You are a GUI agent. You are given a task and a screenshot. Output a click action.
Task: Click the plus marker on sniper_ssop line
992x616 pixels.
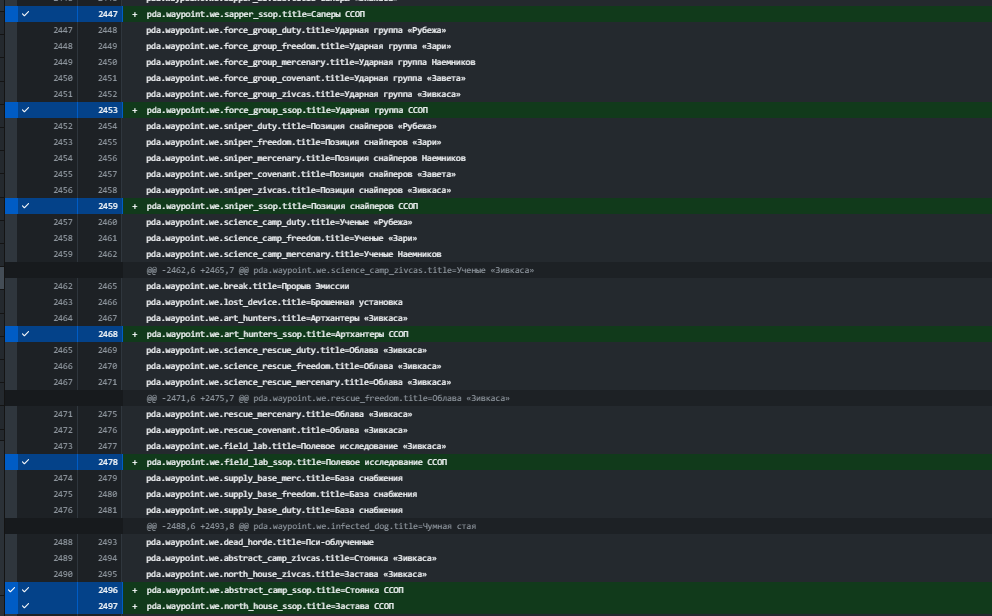[x=134, y=206]
